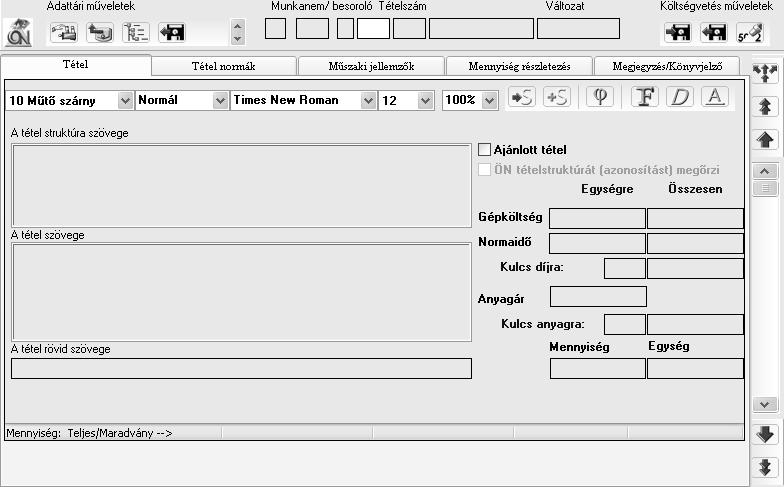Open the 10 Műtő szárny dropdown
Viewport: 784px width, 487px height.
[126, 100]
